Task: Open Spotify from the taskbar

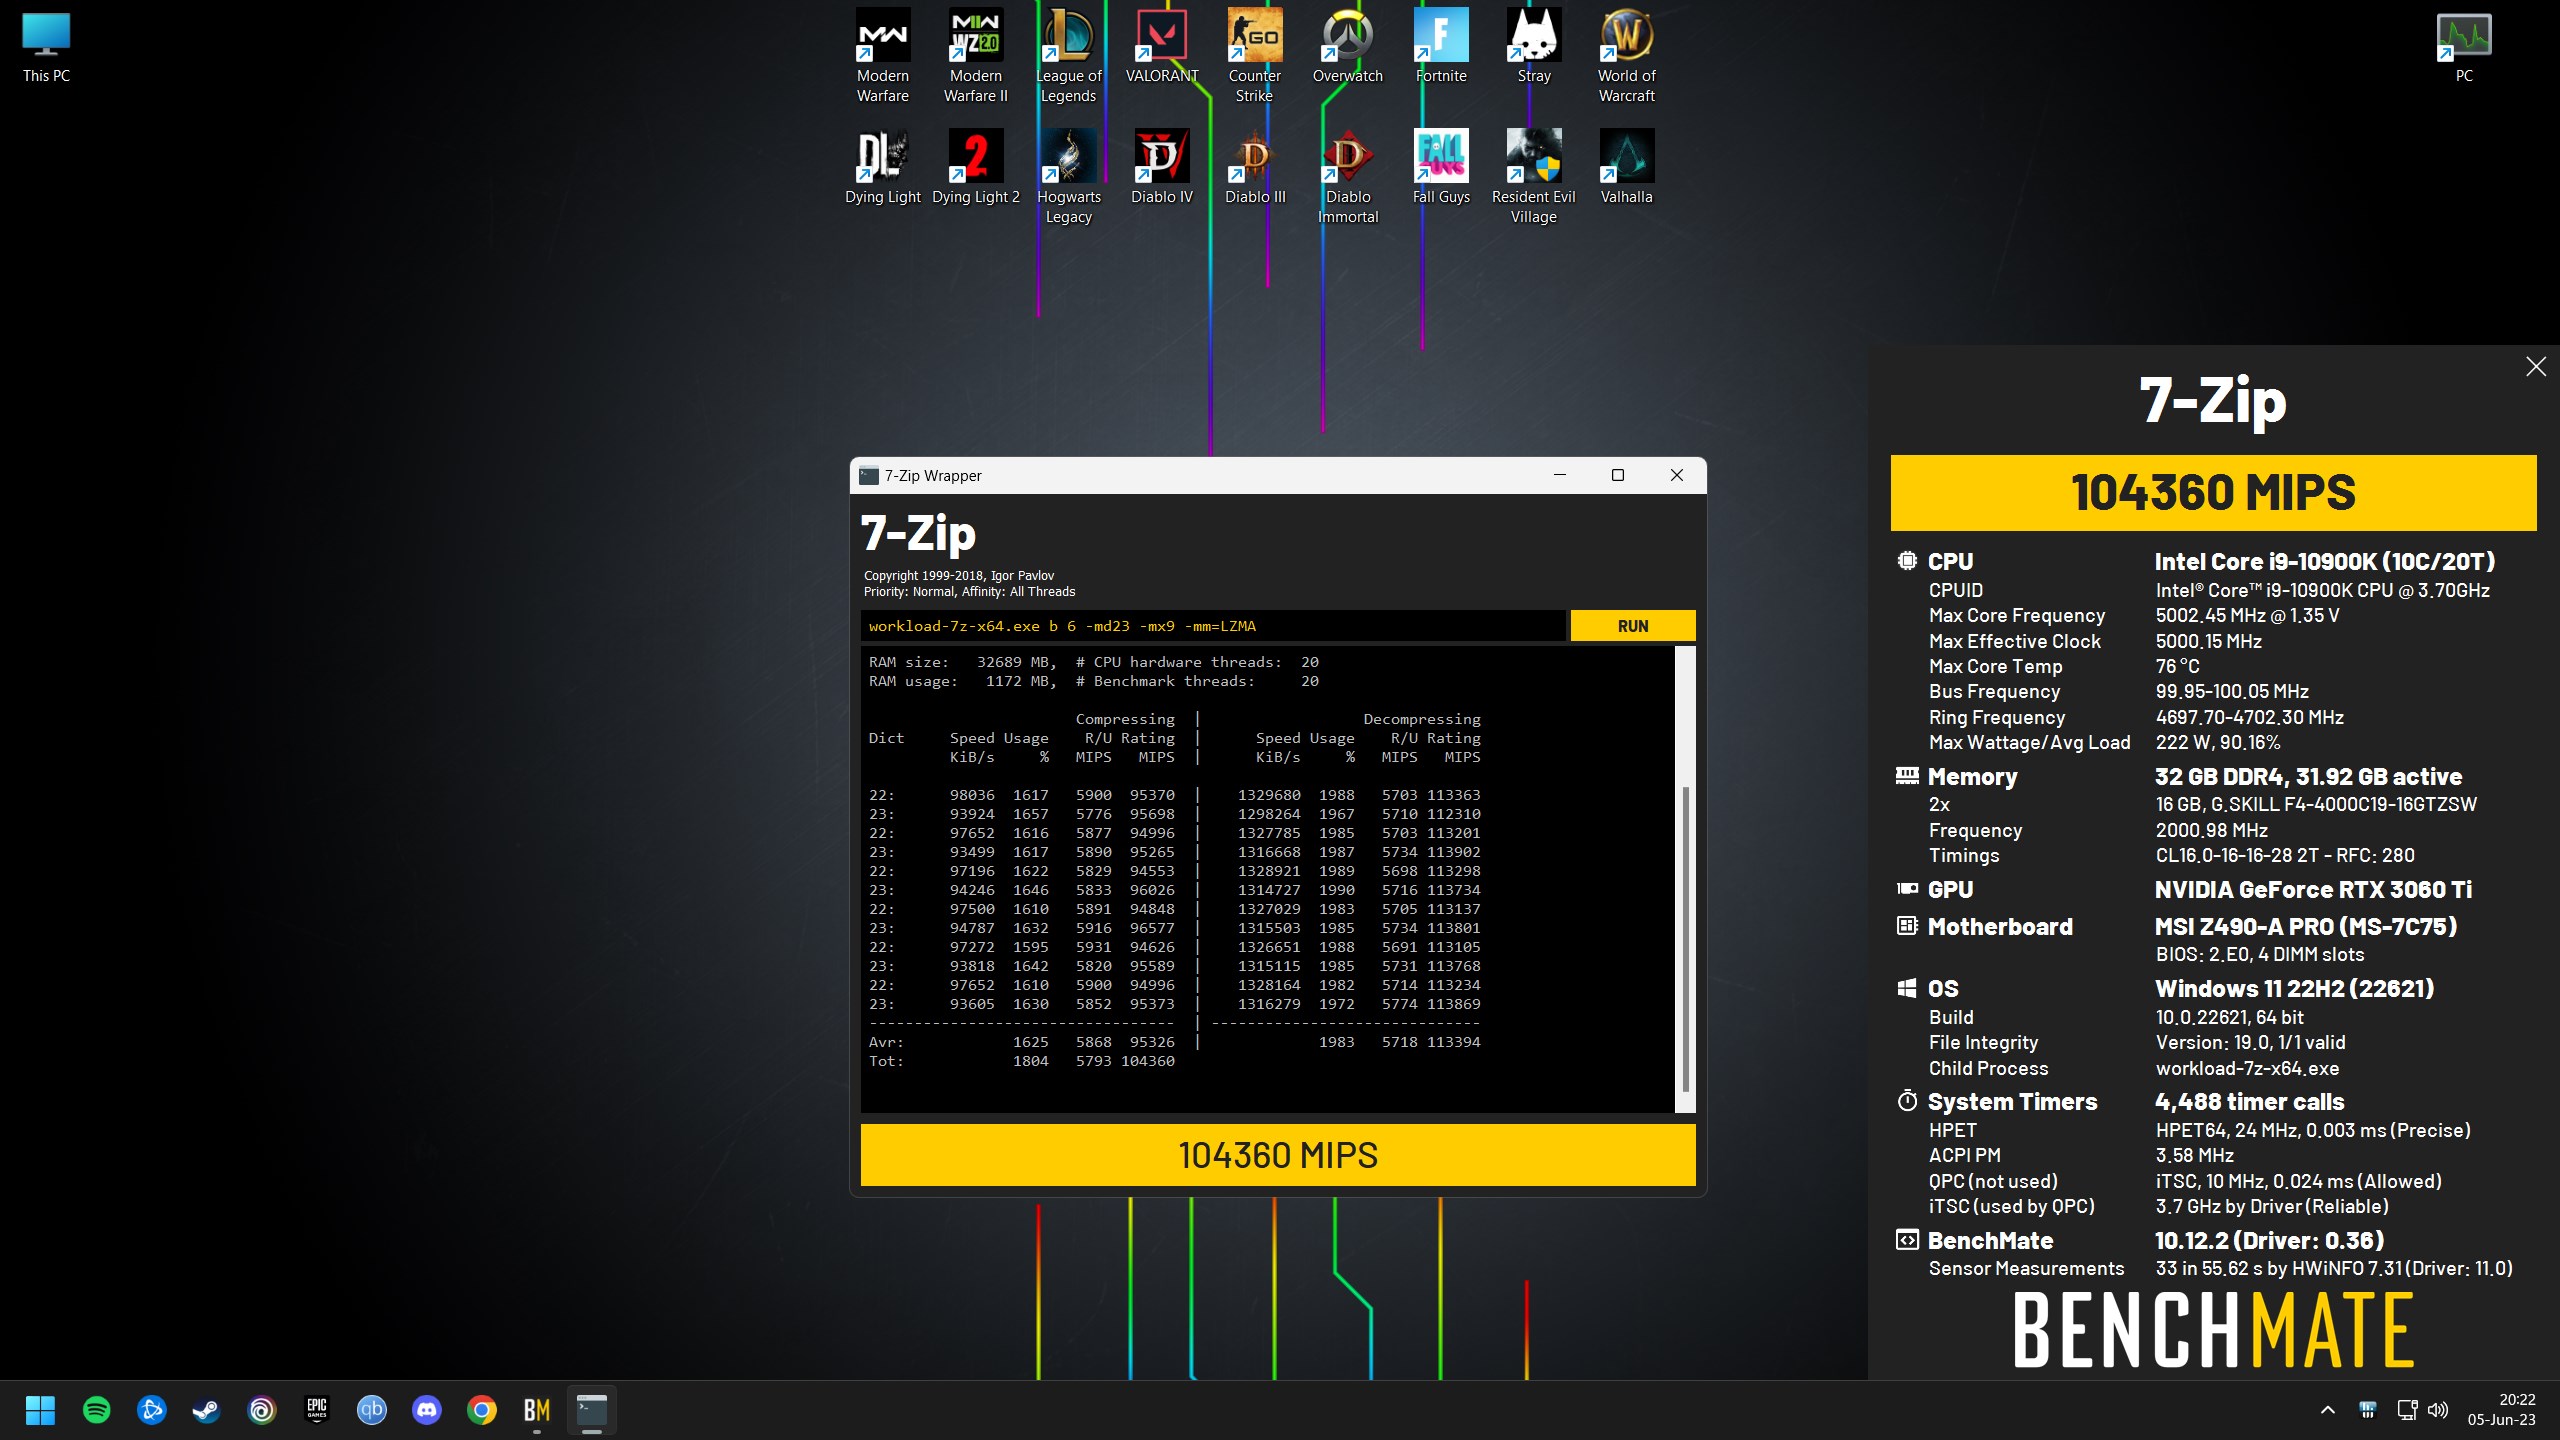Action: click(97, 1410)
